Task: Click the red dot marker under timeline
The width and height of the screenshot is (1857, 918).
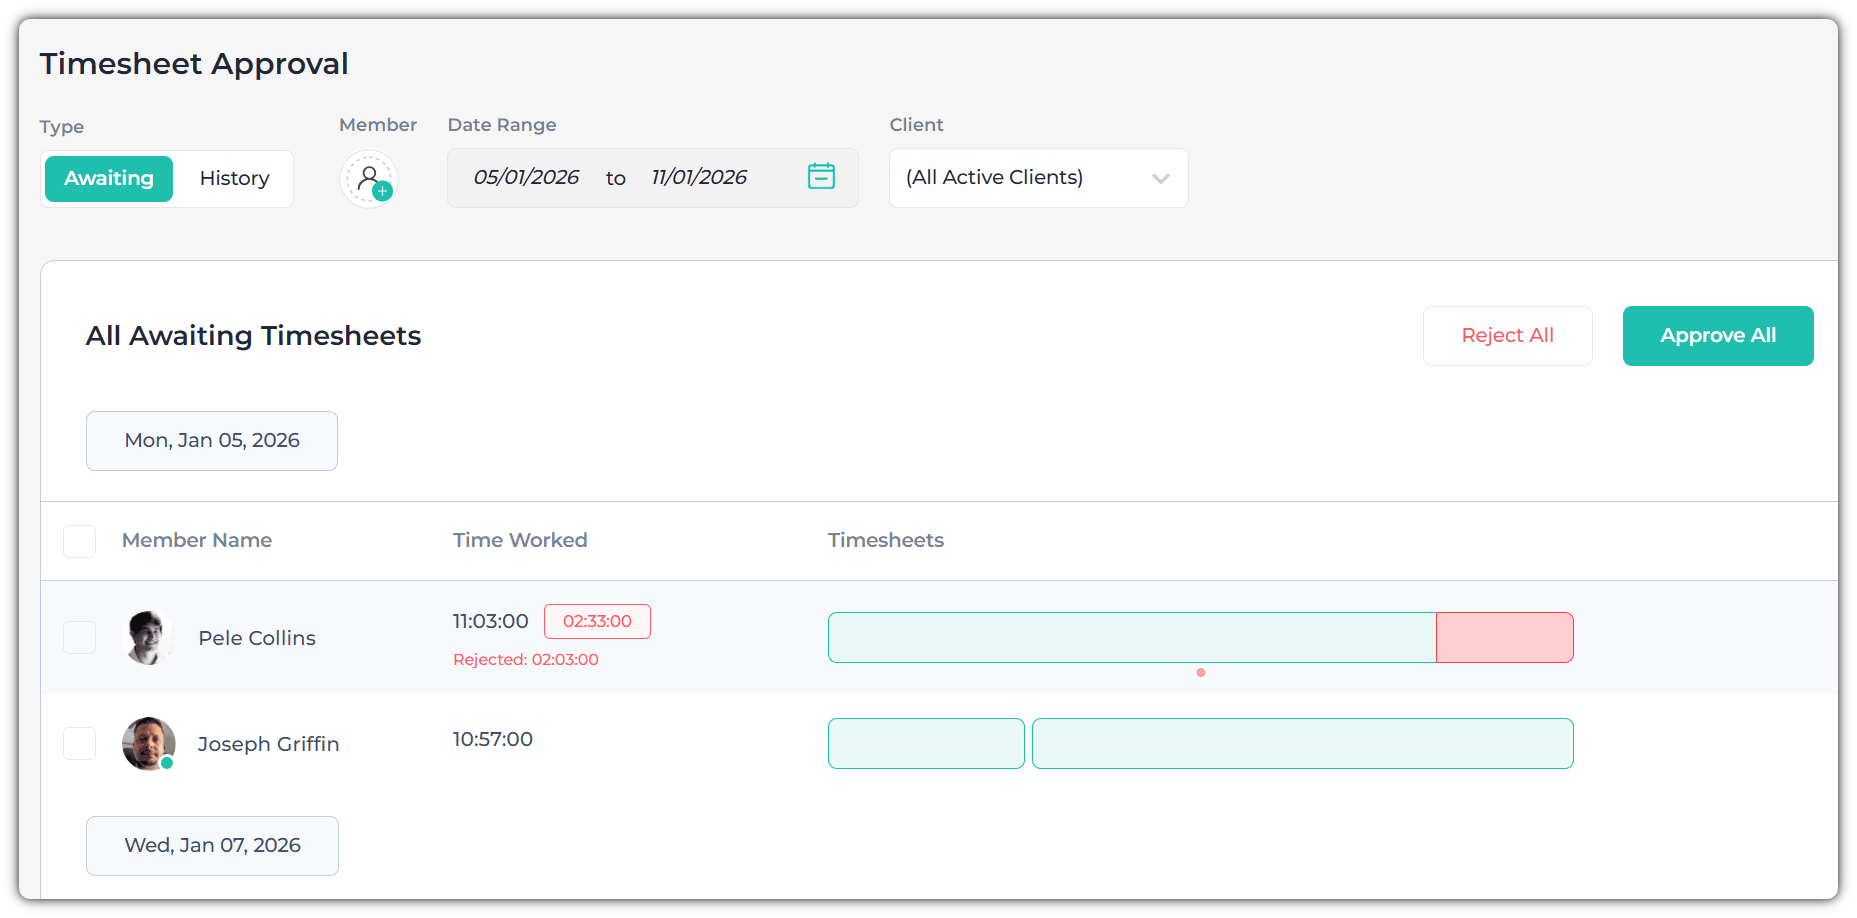Action: (1201, 673)
